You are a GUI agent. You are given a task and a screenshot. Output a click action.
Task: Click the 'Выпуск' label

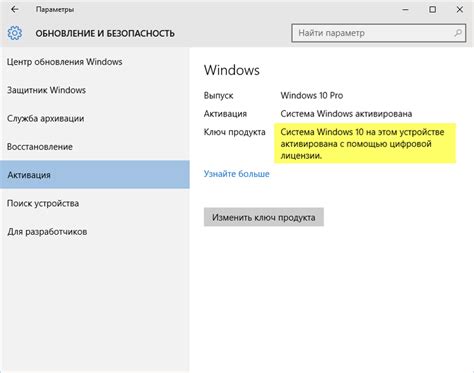tap(218, 95)
